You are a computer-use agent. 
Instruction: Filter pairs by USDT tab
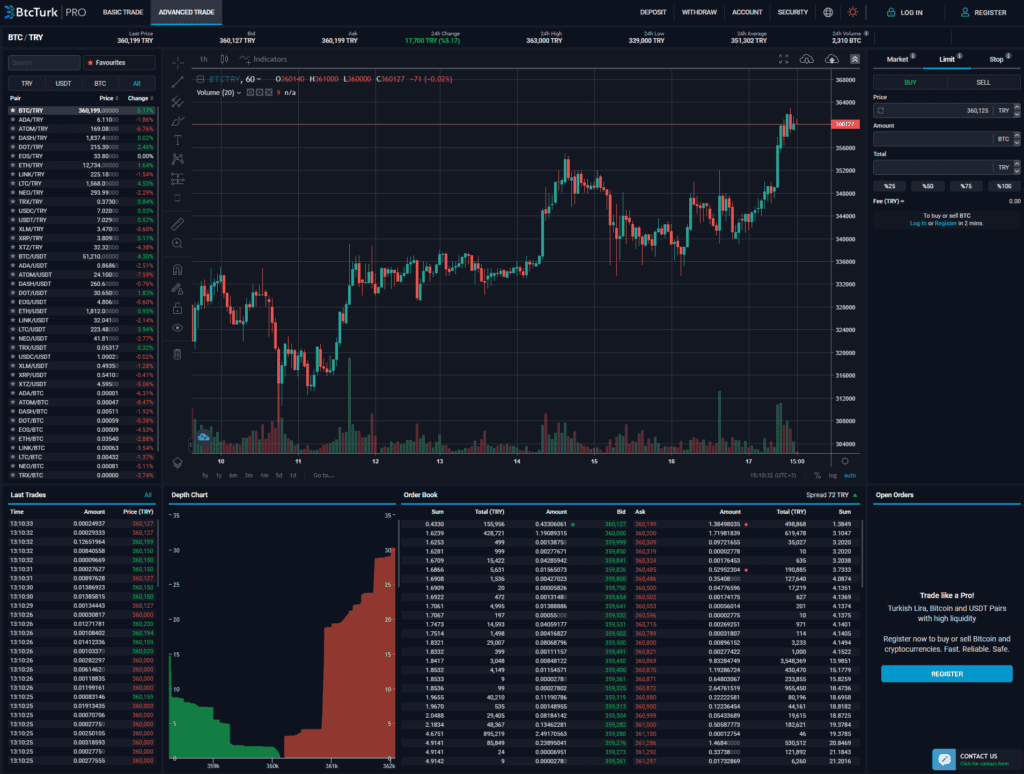pyautogui.click(x=63, y=84)
